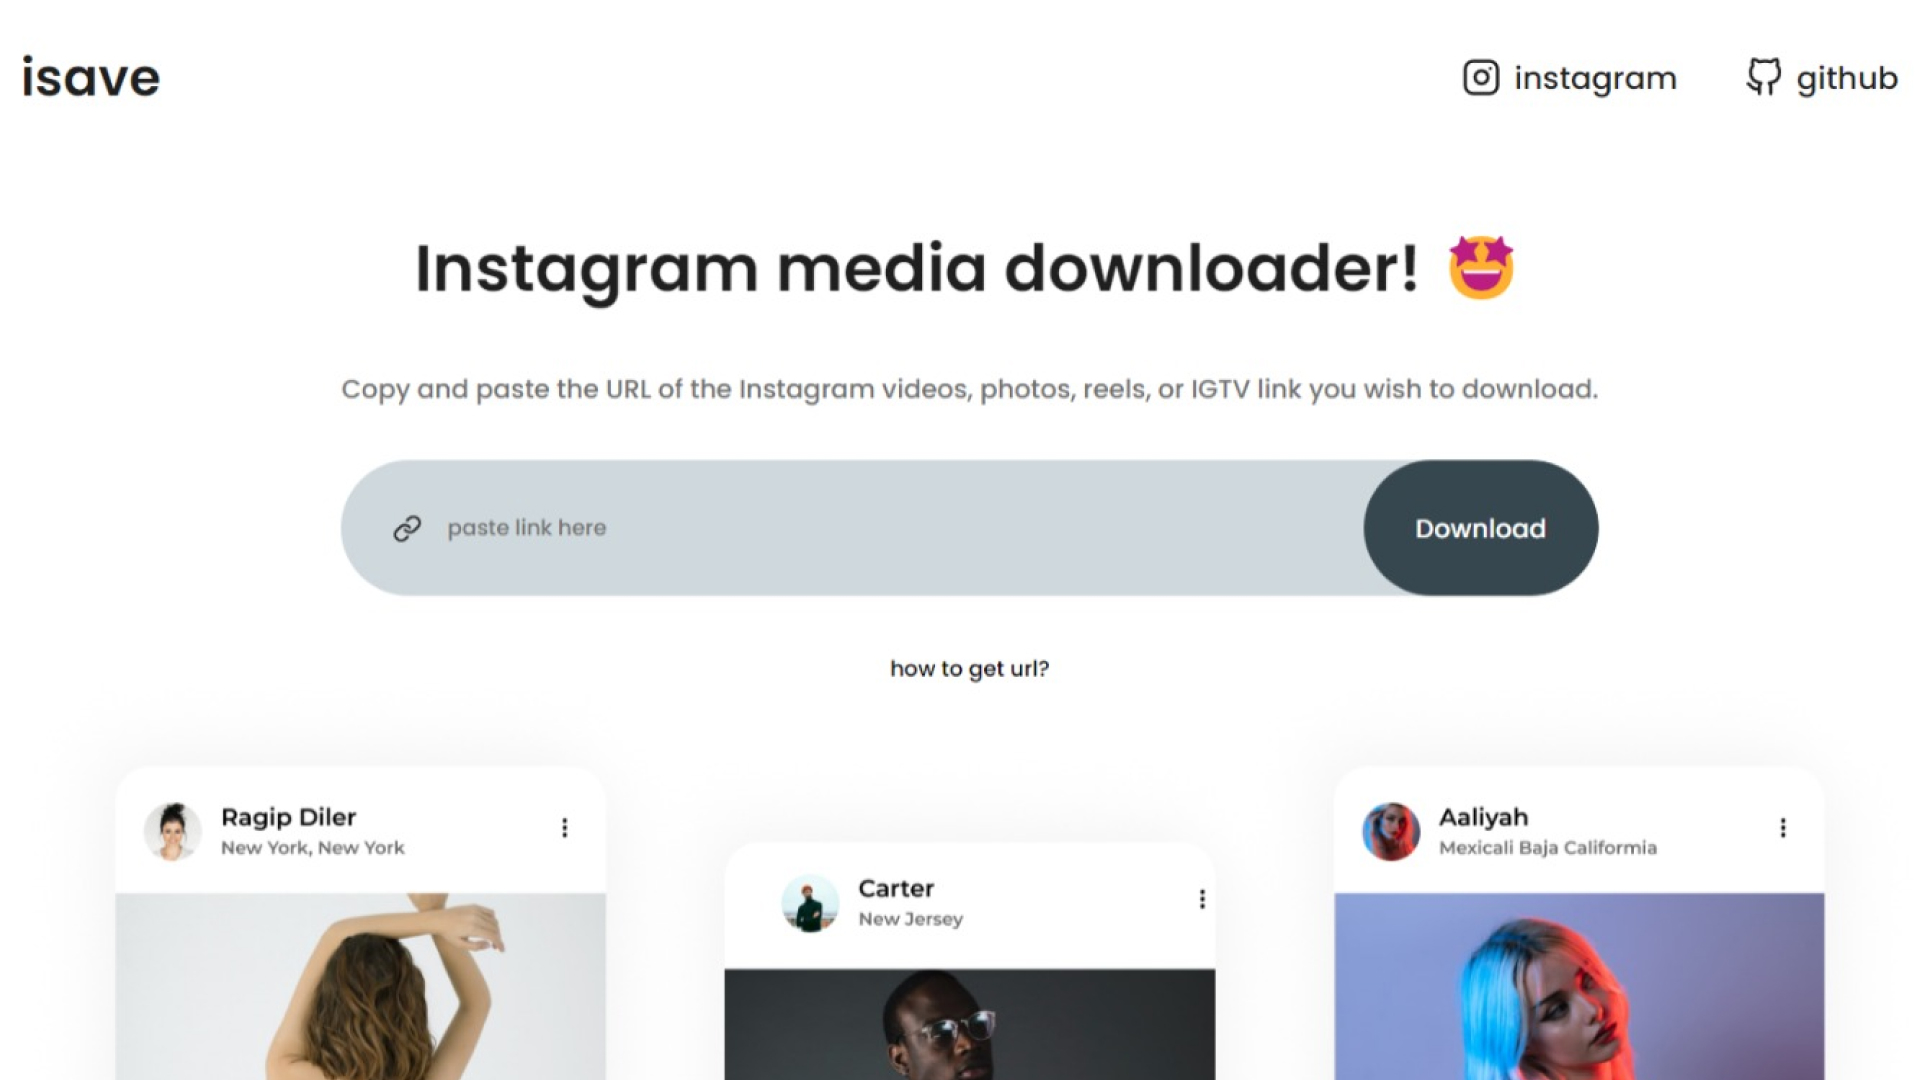
Task: Click the isave logo
Action: point(91,77)
